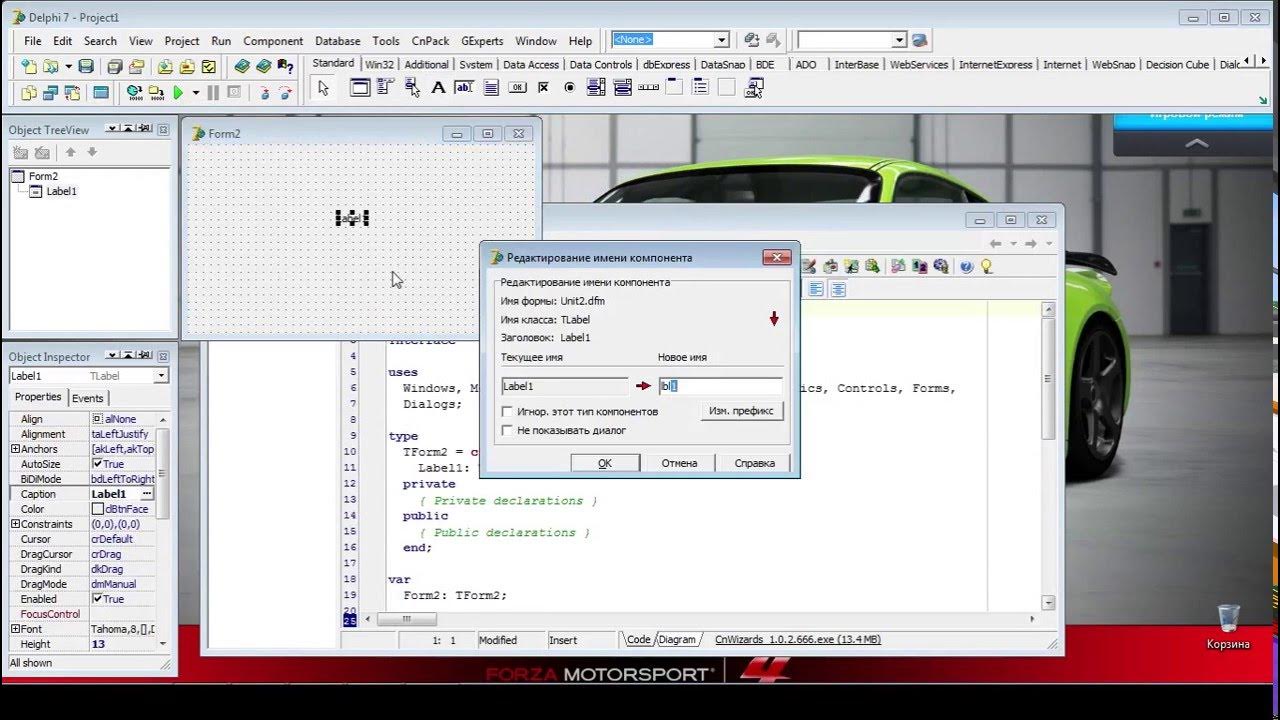Click the 'Изм. префикс' button
This screenshot has width=1280, height=720.
click(741, 411)
